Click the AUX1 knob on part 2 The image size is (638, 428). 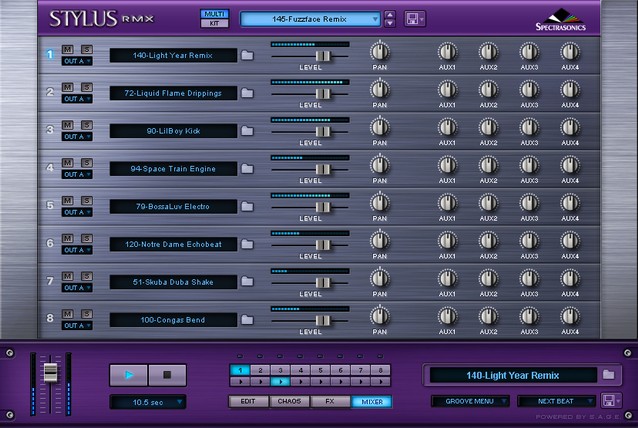pyautogui.click(x=448, y=90)
